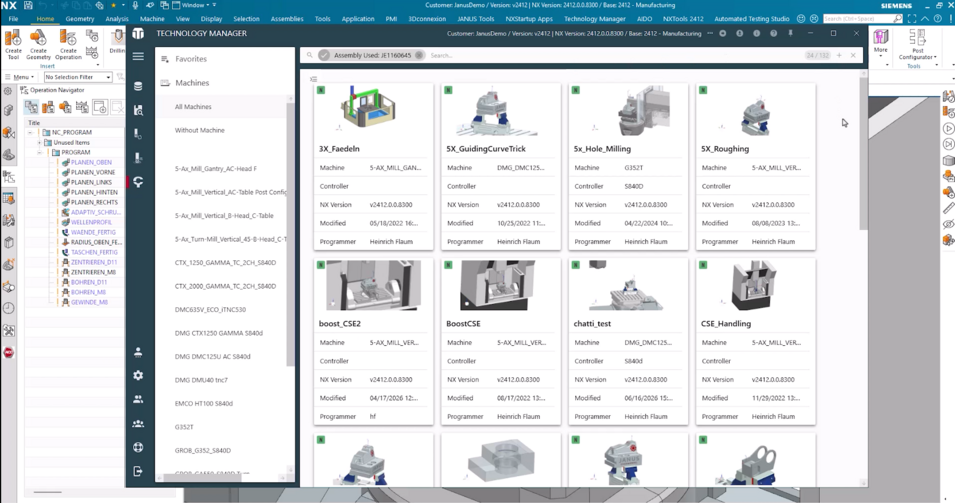955x503 pixels.
Task: Open the Menu dropdown in NX
Action: coord(19,77)
